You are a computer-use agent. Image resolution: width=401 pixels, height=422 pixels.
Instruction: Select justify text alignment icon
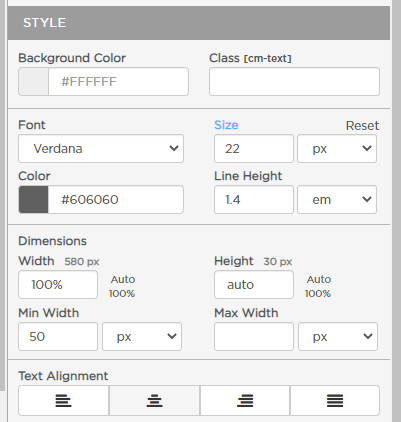point(335,400)
